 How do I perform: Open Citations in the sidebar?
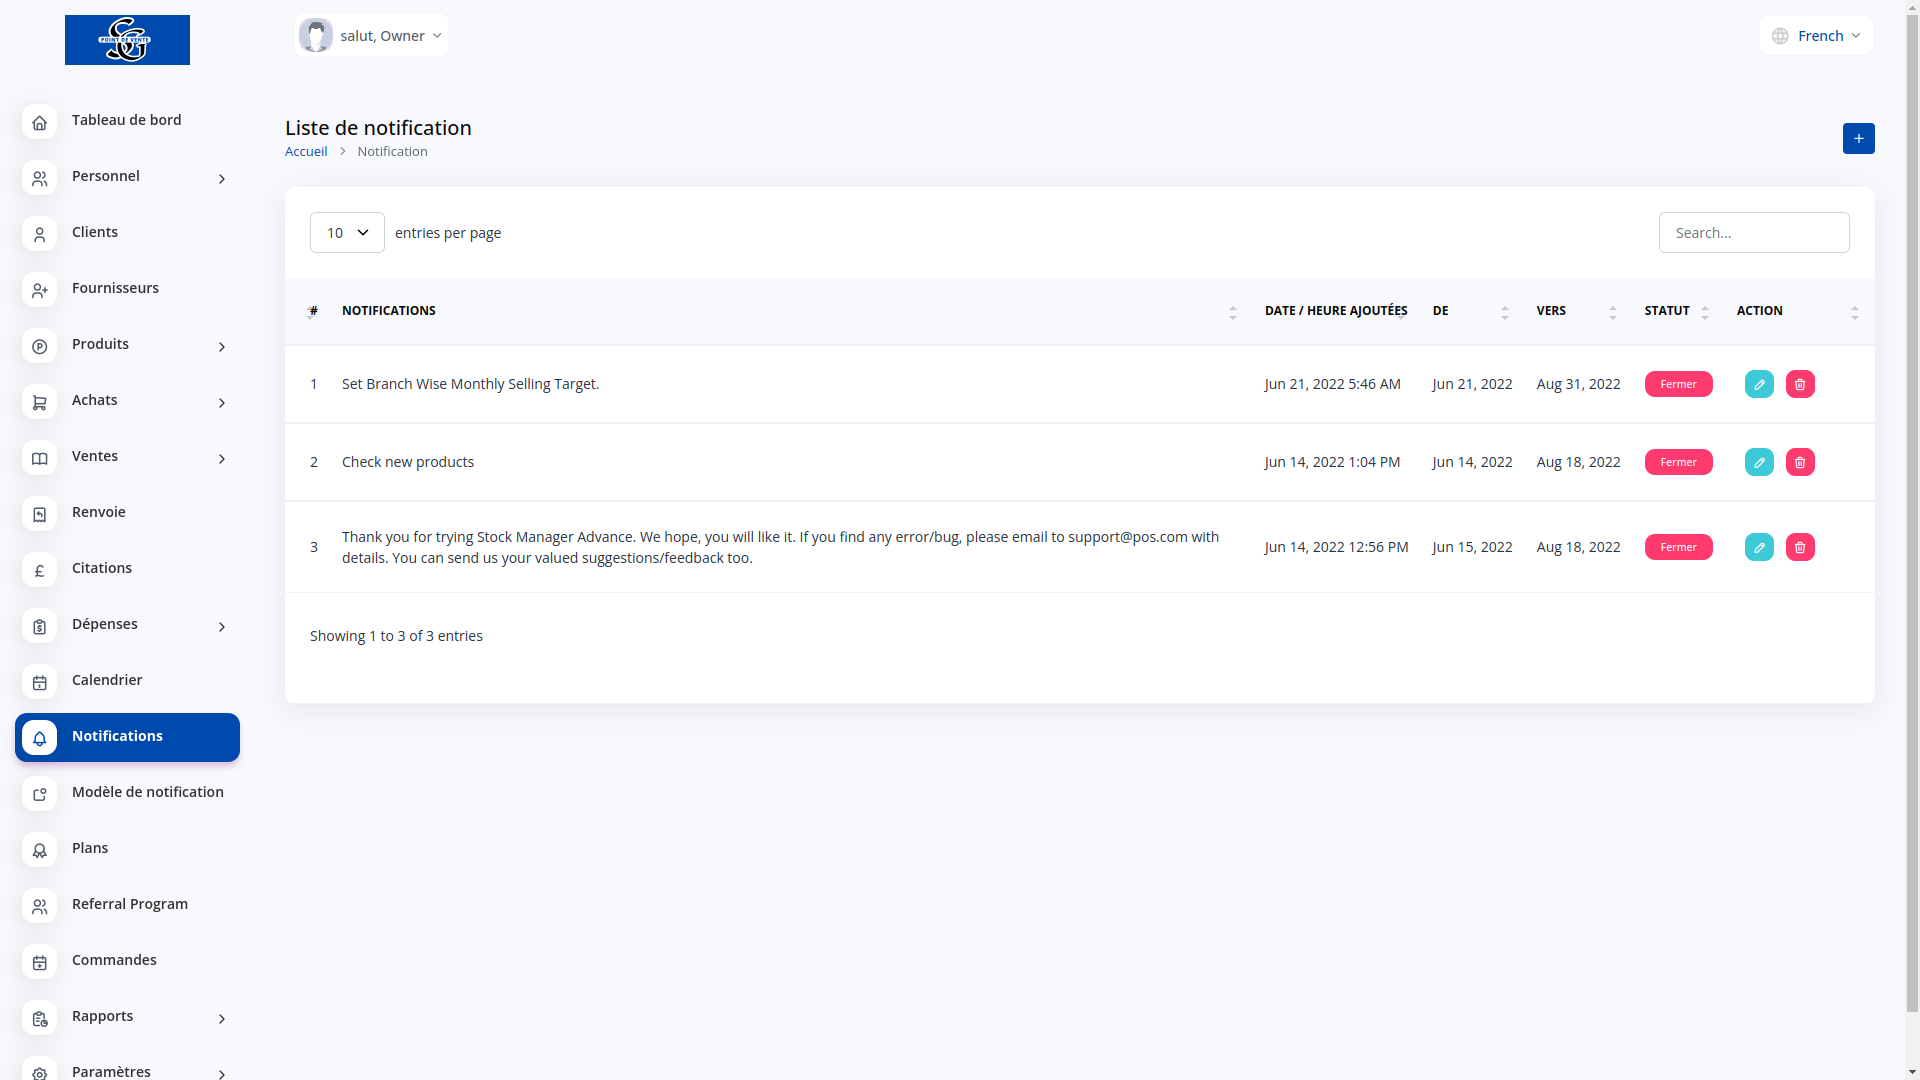101,568
